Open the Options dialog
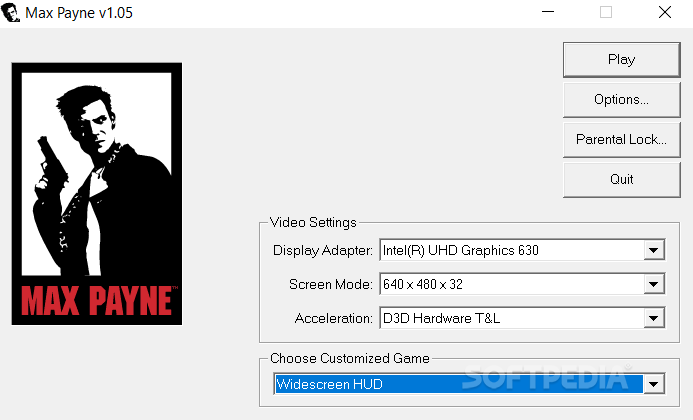The height and width of the screenshot is (420, 693). point(621,99)
